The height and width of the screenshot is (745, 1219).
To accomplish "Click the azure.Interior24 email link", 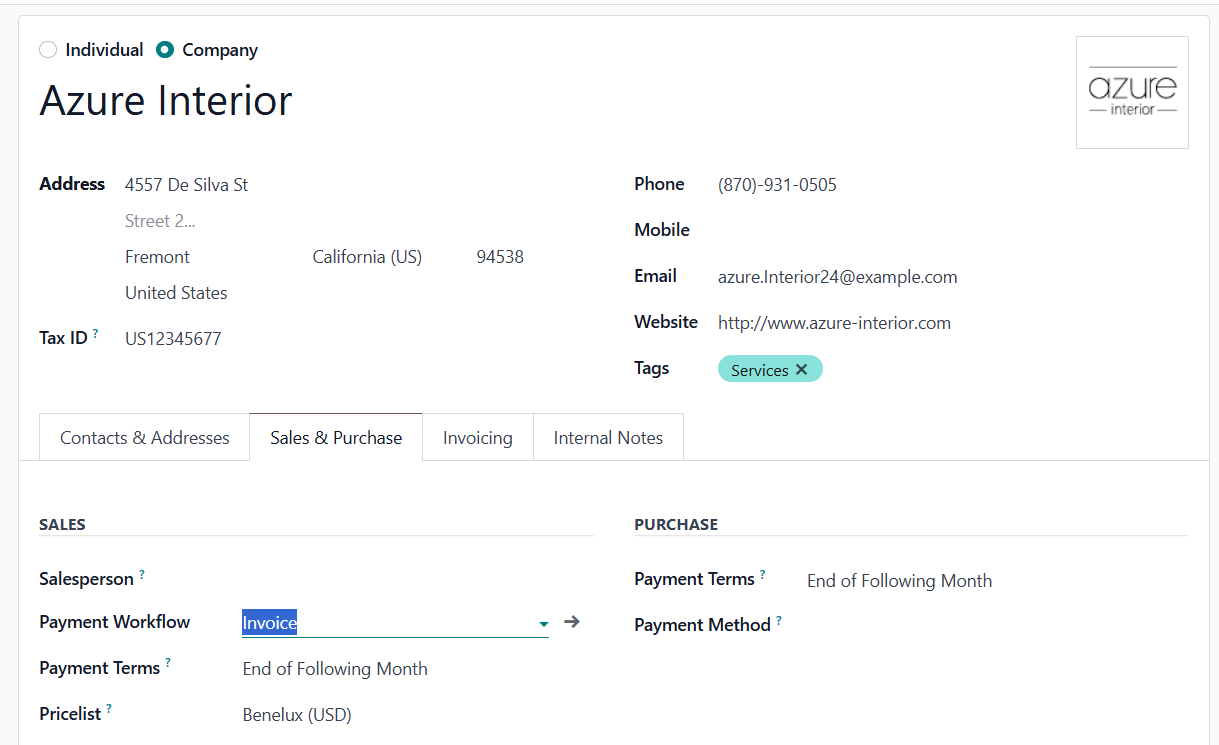I will 837,276.
